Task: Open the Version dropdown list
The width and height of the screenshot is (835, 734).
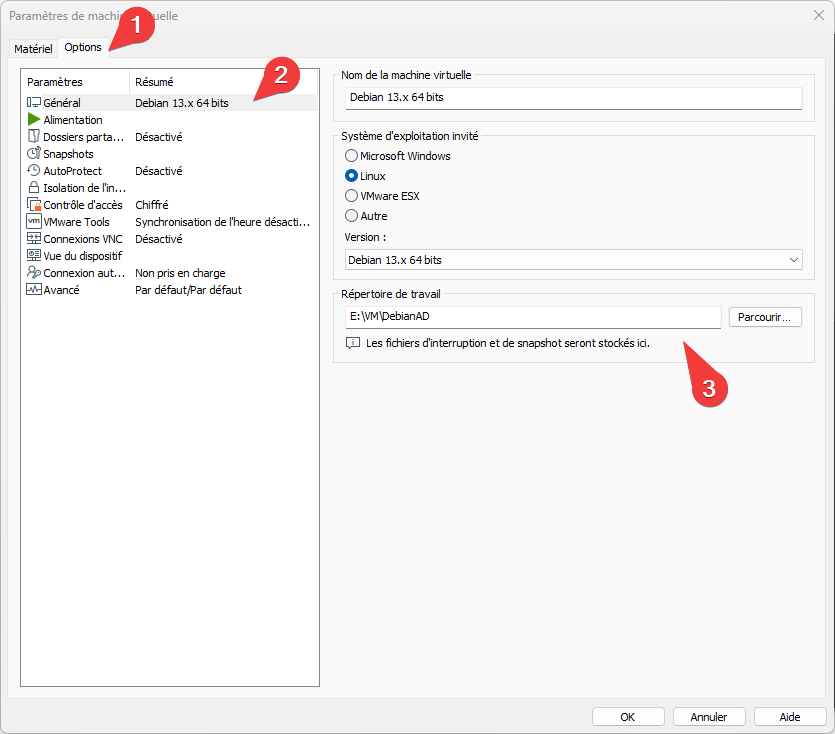Action: pos(574,260)
